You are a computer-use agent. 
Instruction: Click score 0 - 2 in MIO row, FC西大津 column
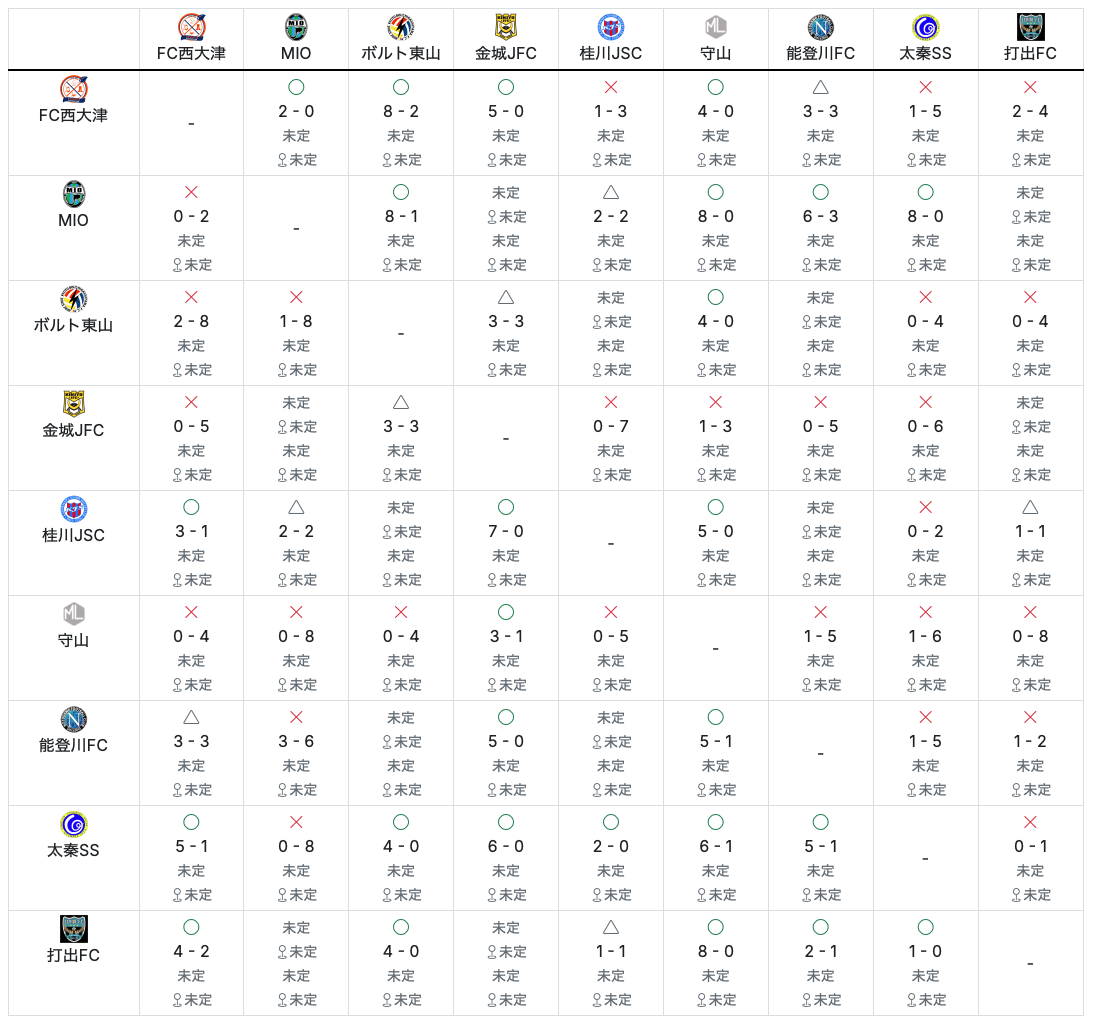tap(191, 217)
